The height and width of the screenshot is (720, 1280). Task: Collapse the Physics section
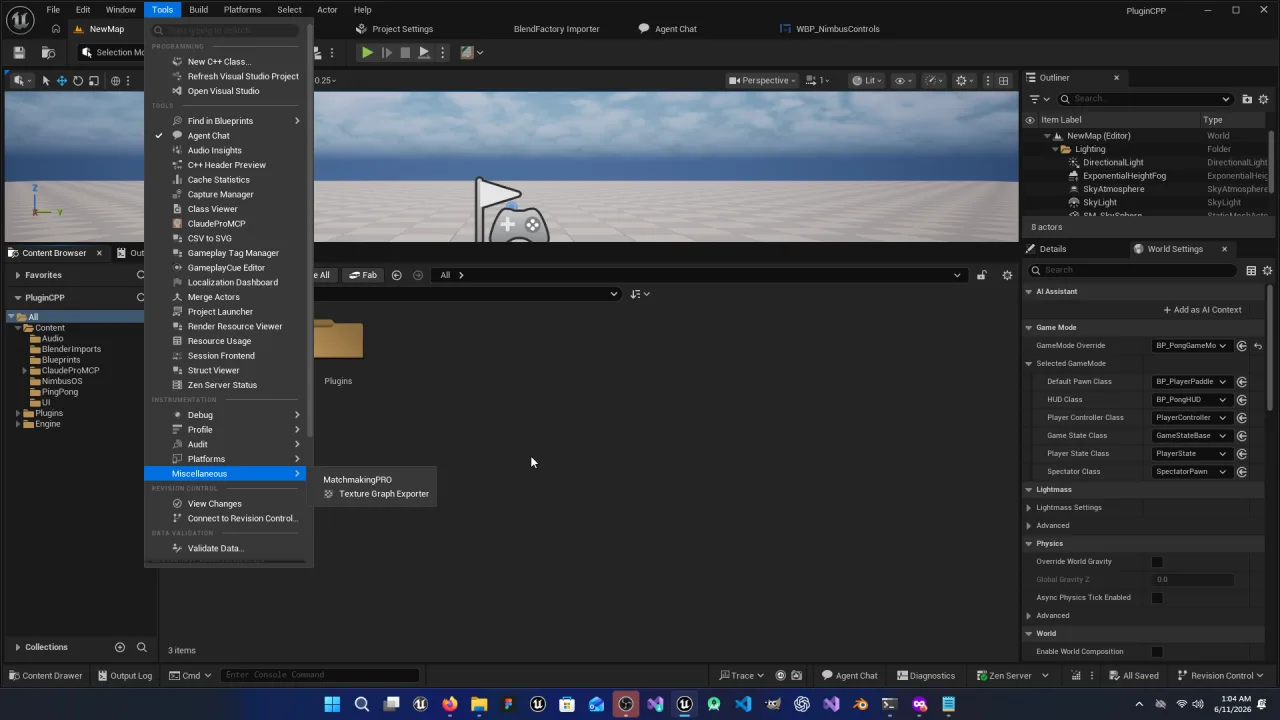[1028, 544]
